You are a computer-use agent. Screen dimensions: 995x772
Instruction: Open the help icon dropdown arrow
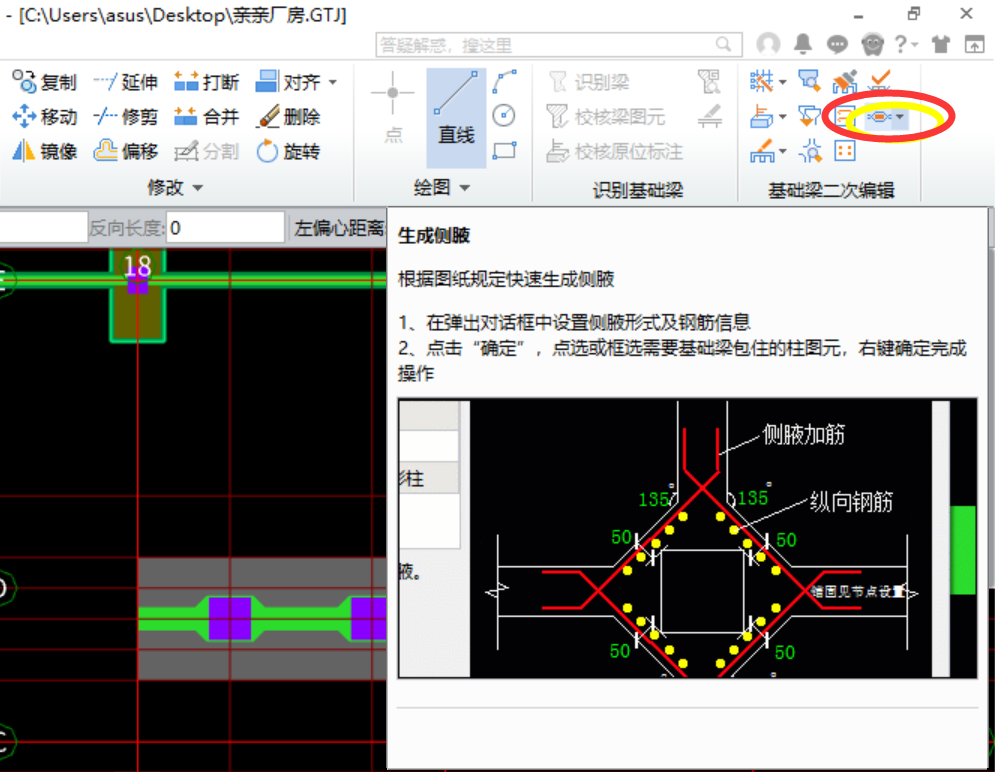914,44
